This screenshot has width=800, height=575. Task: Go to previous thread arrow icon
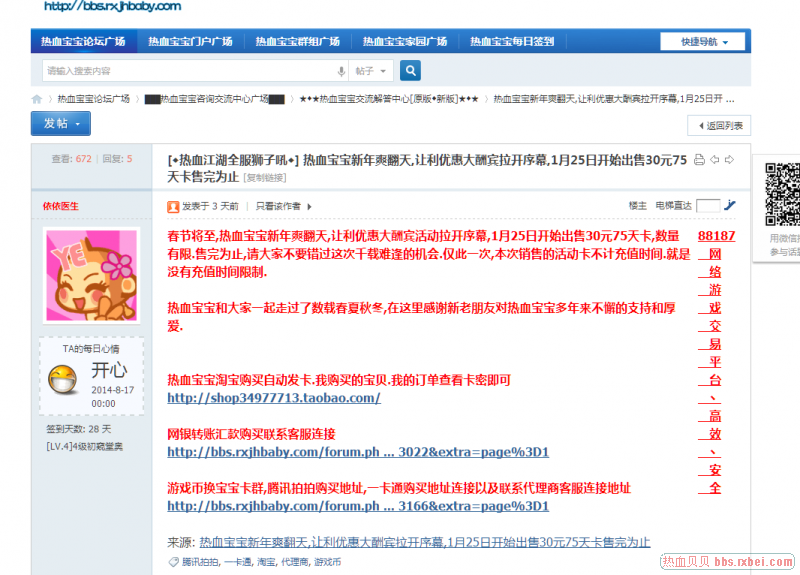[x=714, y=160]
